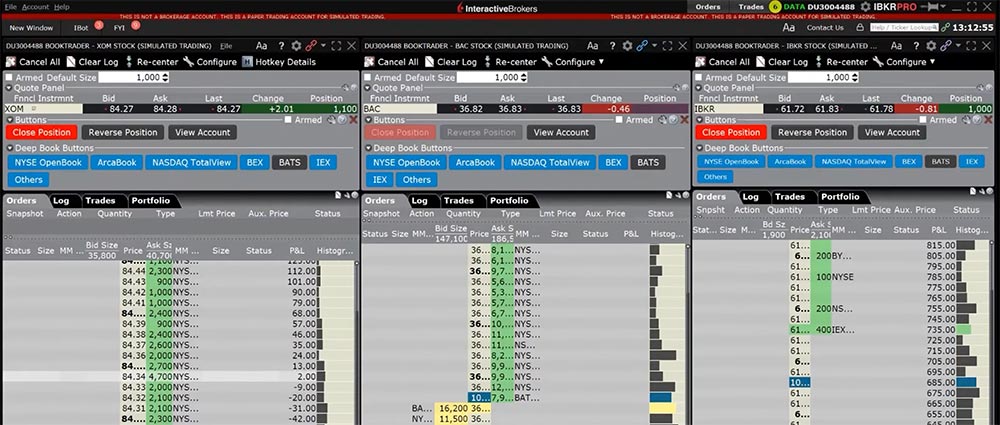This screenshot has height=425, width=1000.
Task: Click yellow notification badge next to DATA
Action: coord(775,7)
